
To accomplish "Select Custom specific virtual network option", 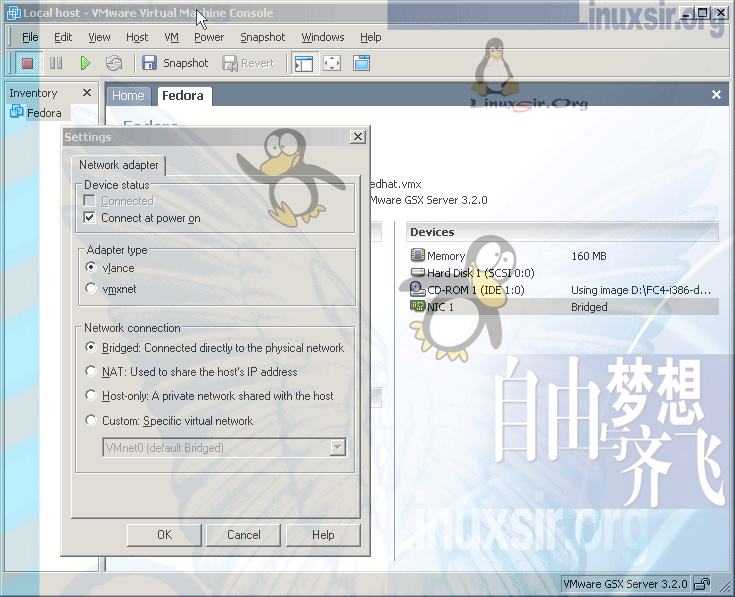I will (x=91, y=420).
